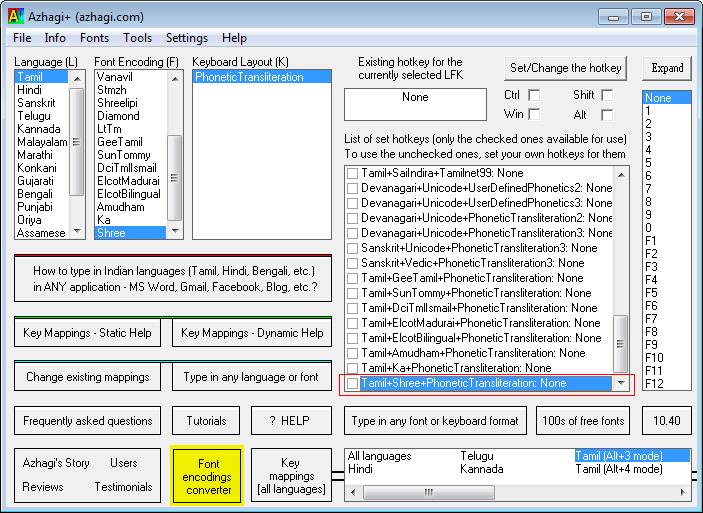Click Font Encoding list scroll up arrow
Screen dimensions: 703x513
click(175, 78)
